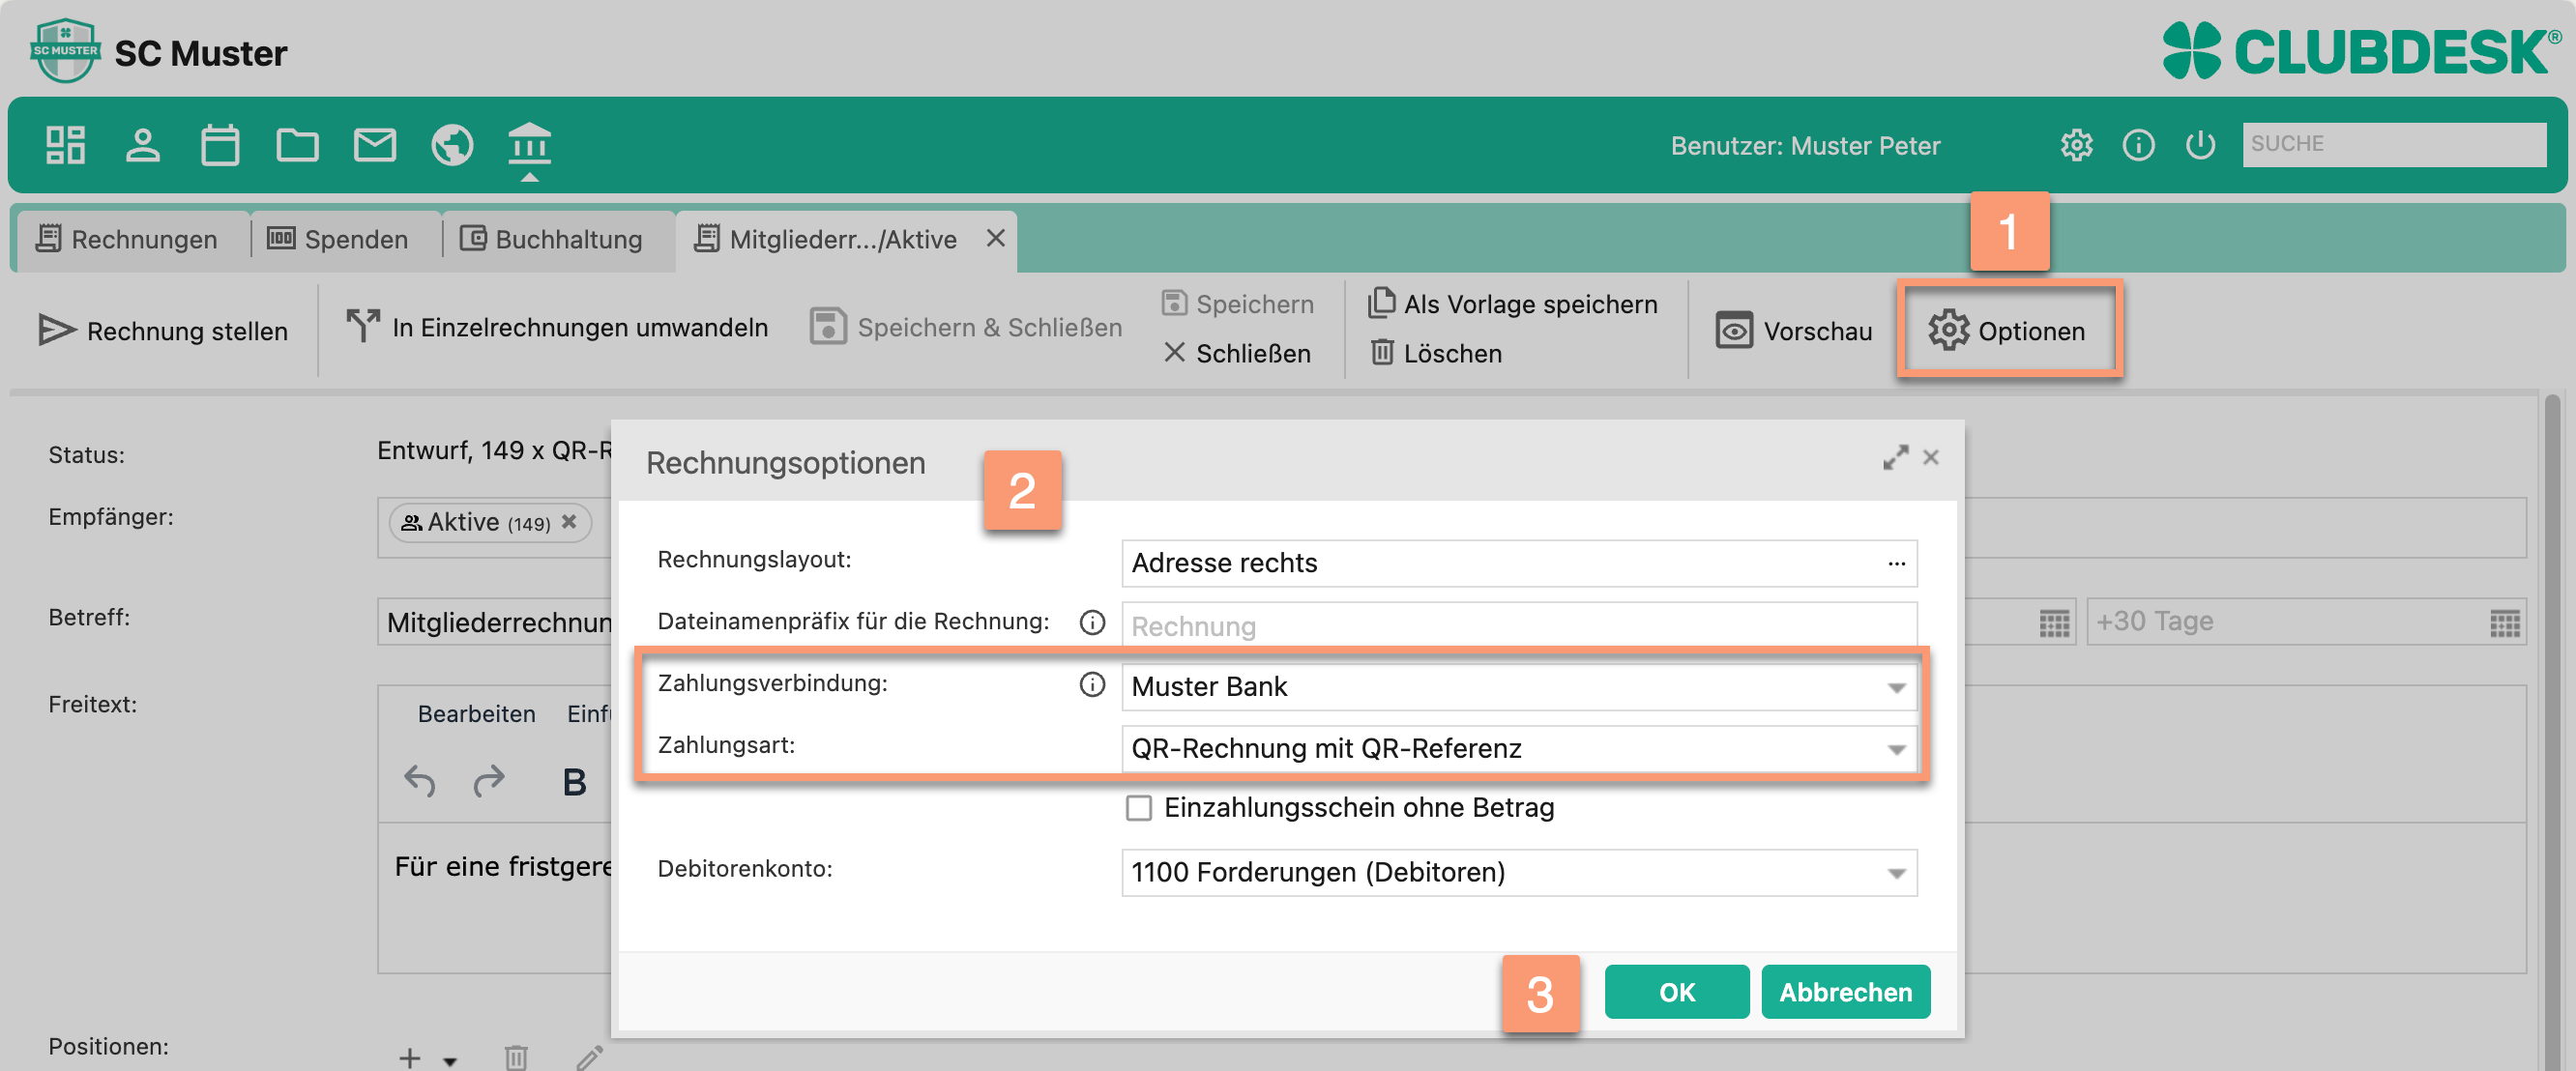Open the dashboard grid icon in navigation
Viewport: 2576px width, 1071px height.
pos(65,145)
